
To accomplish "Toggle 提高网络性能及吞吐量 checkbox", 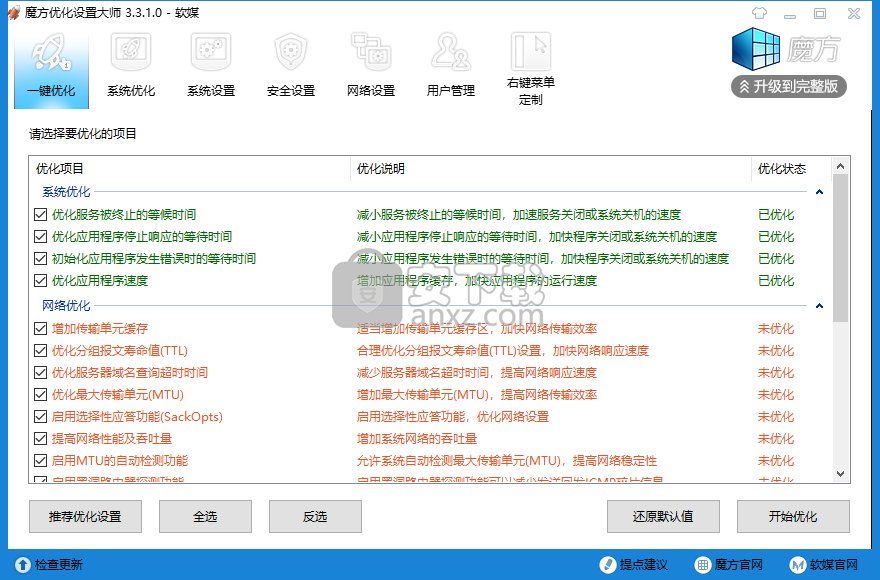I will click(x=40, y=439).
